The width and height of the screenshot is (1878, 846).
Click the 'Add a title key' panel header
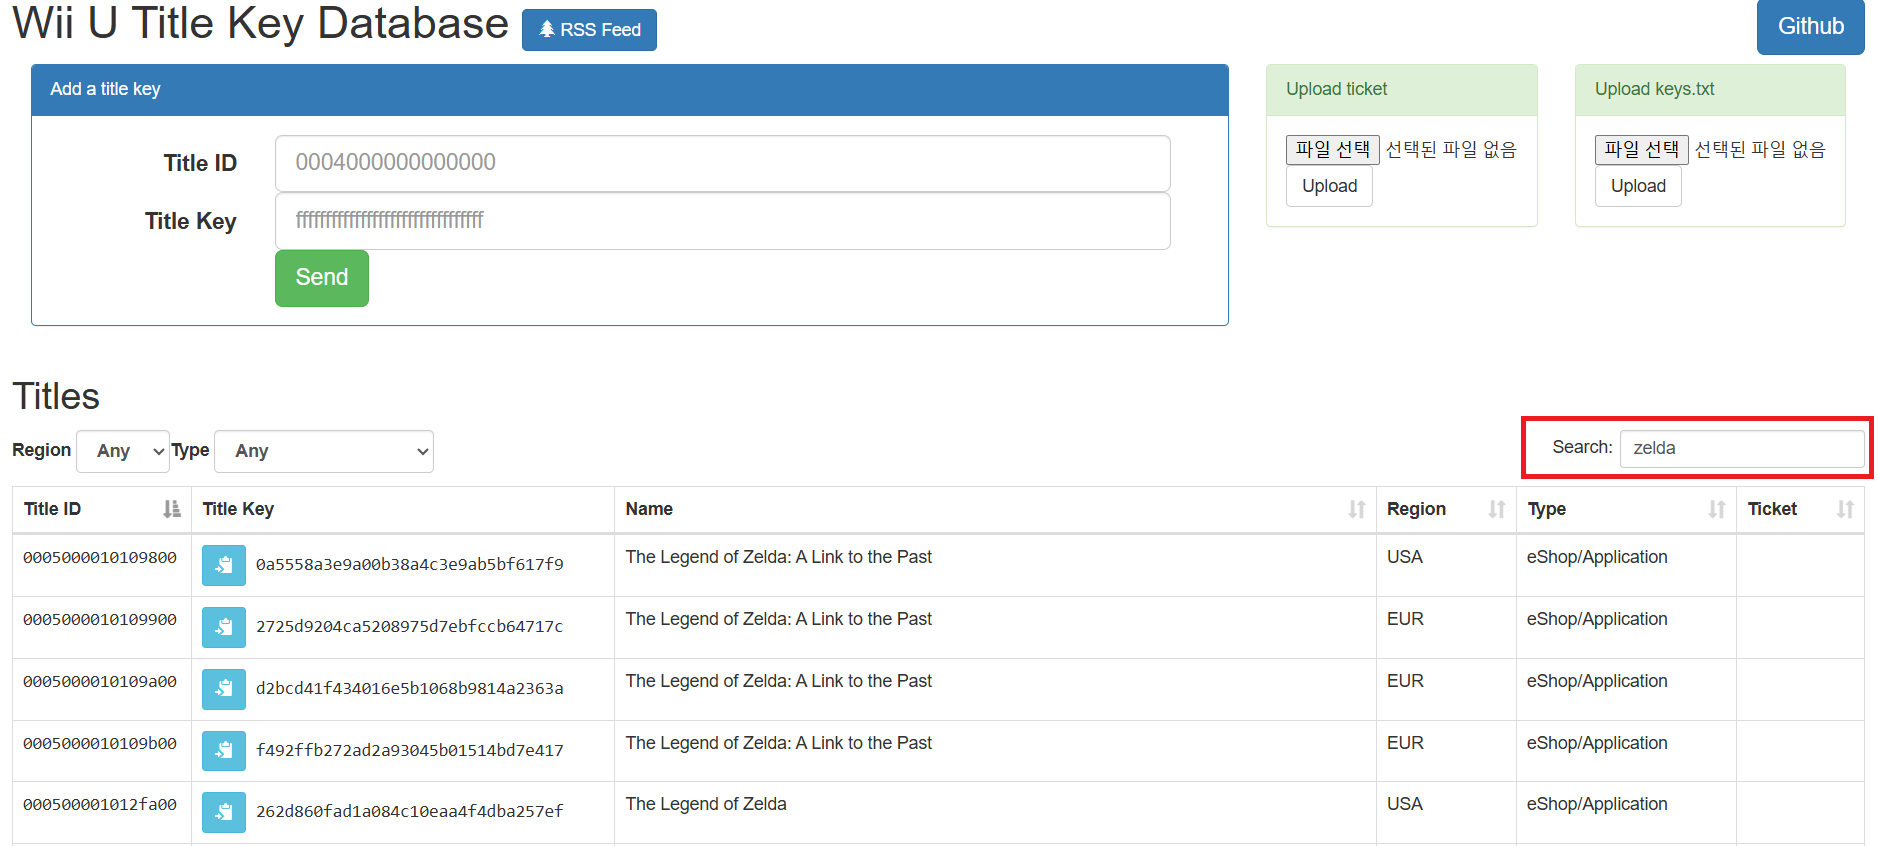click(x=630, y=90)
